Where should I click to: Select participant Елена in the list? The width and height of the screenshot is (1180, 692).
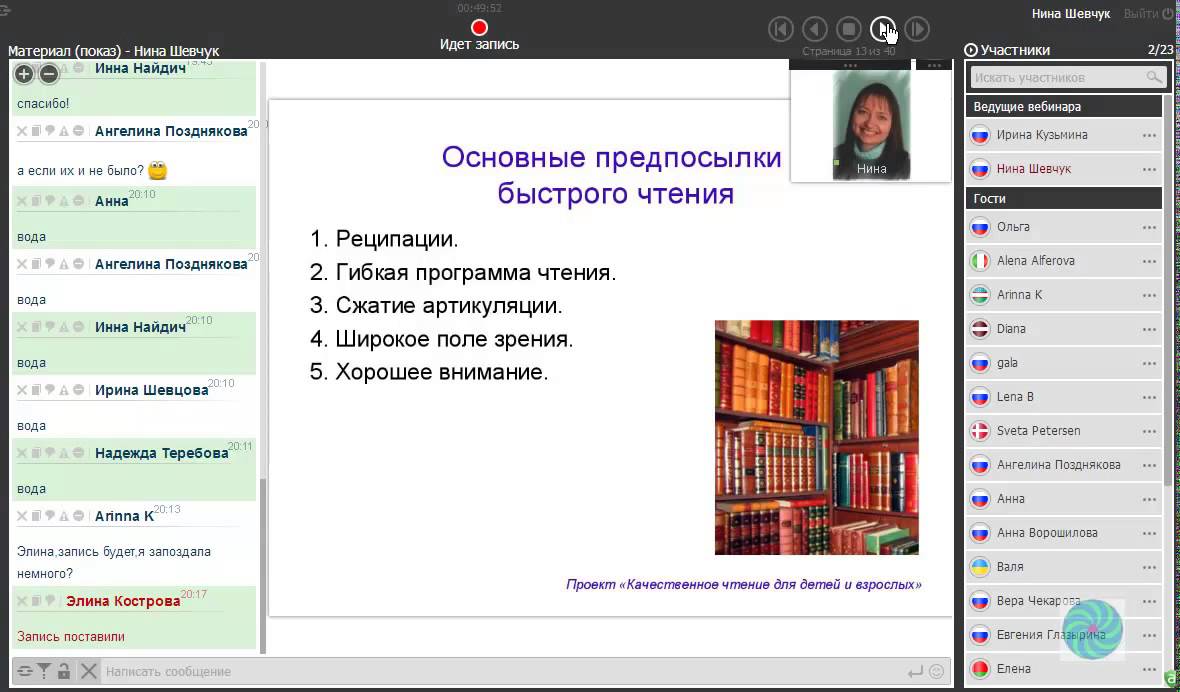(1063, 669)
